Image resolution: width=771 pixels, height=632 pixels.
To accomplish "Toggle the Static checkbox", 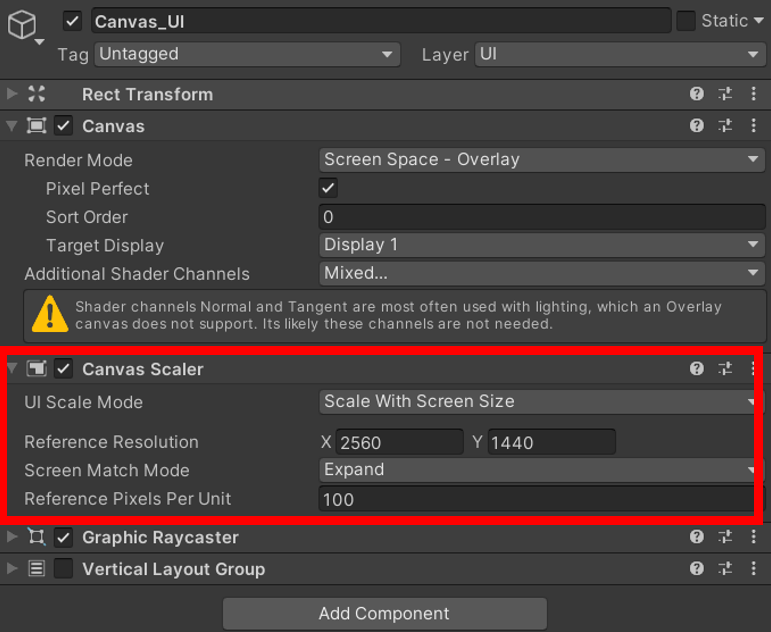I will pos(685,21).
